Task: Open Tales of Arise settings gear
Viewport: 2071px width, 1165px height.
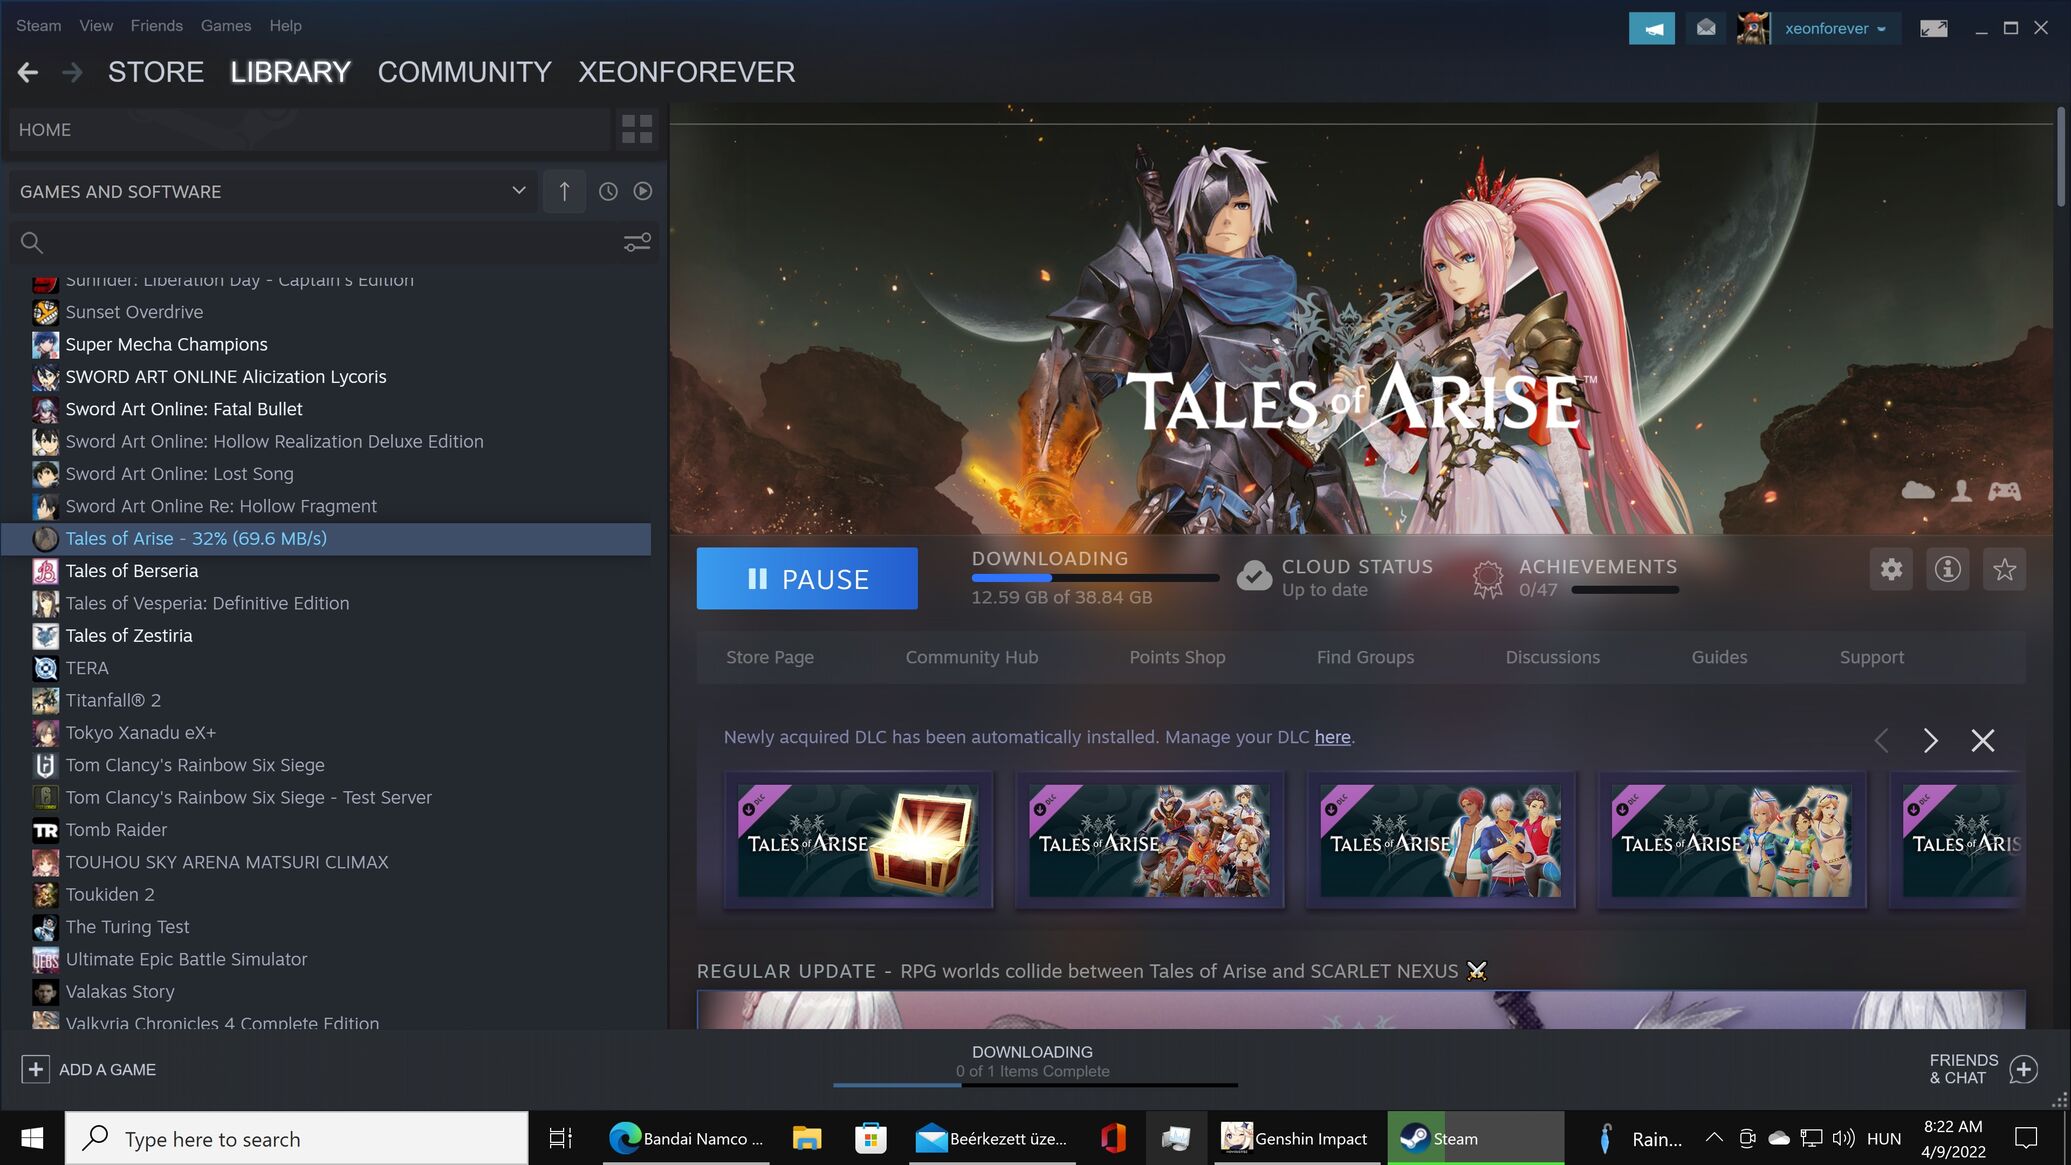Action: click(x=1891, y=569)
